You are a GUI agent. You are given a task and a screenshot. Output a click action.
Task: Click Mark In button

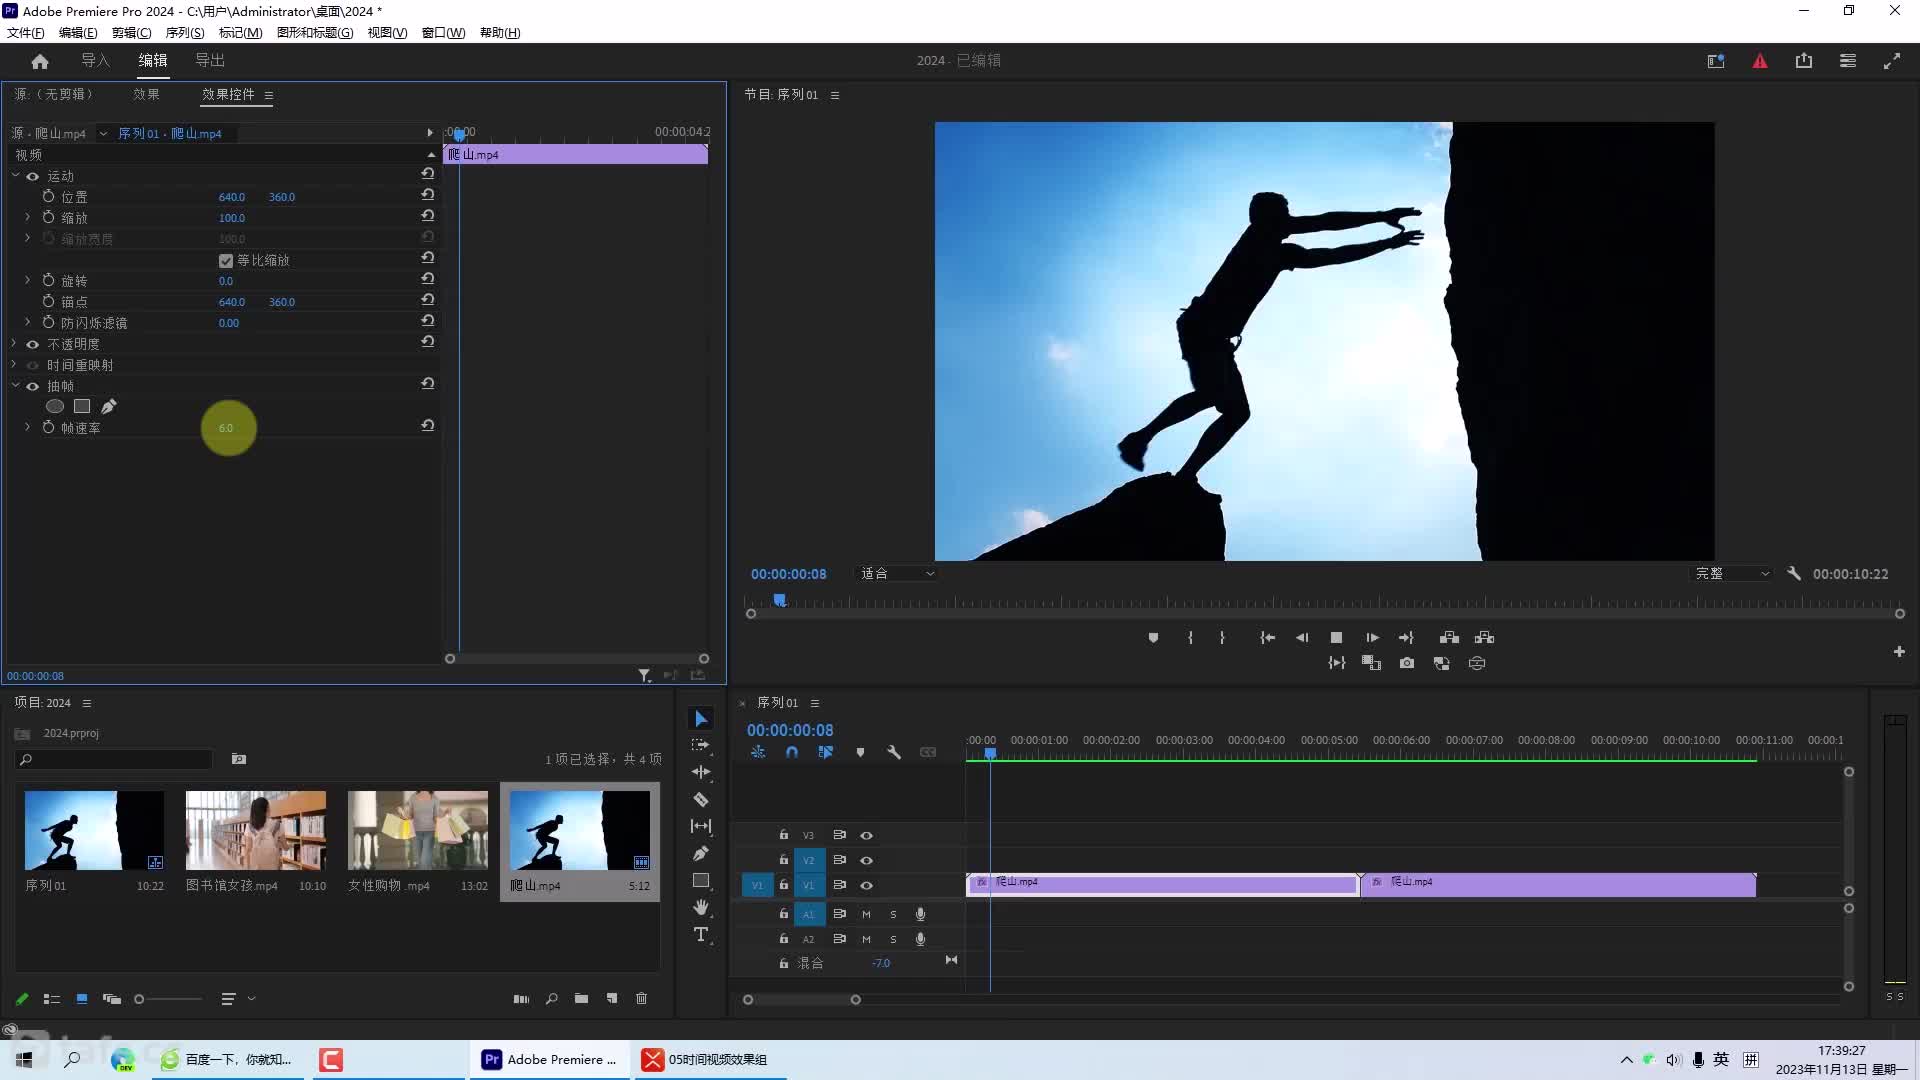[x=1190, y=637]
